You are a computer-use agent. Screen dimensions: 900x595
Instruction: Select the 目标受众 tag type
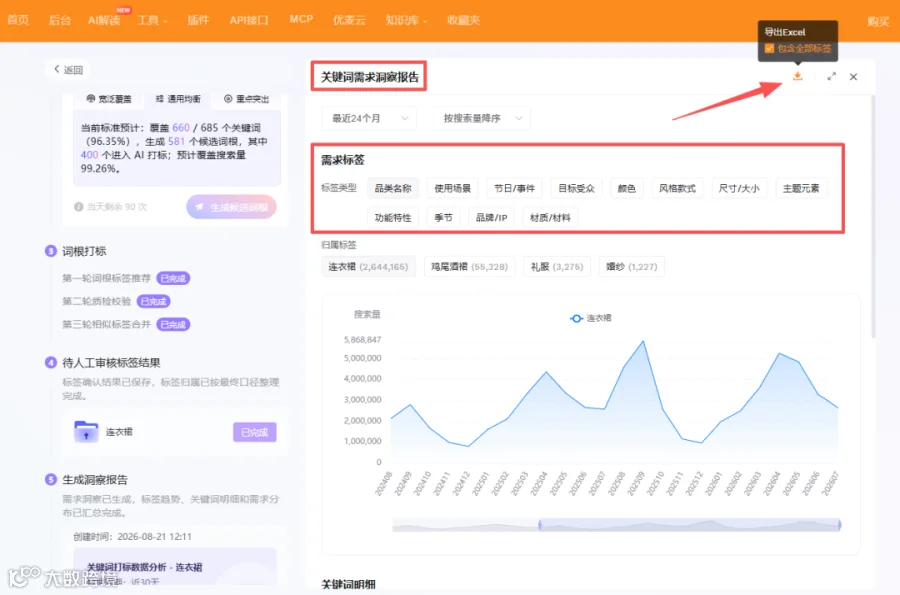(576, 188)
